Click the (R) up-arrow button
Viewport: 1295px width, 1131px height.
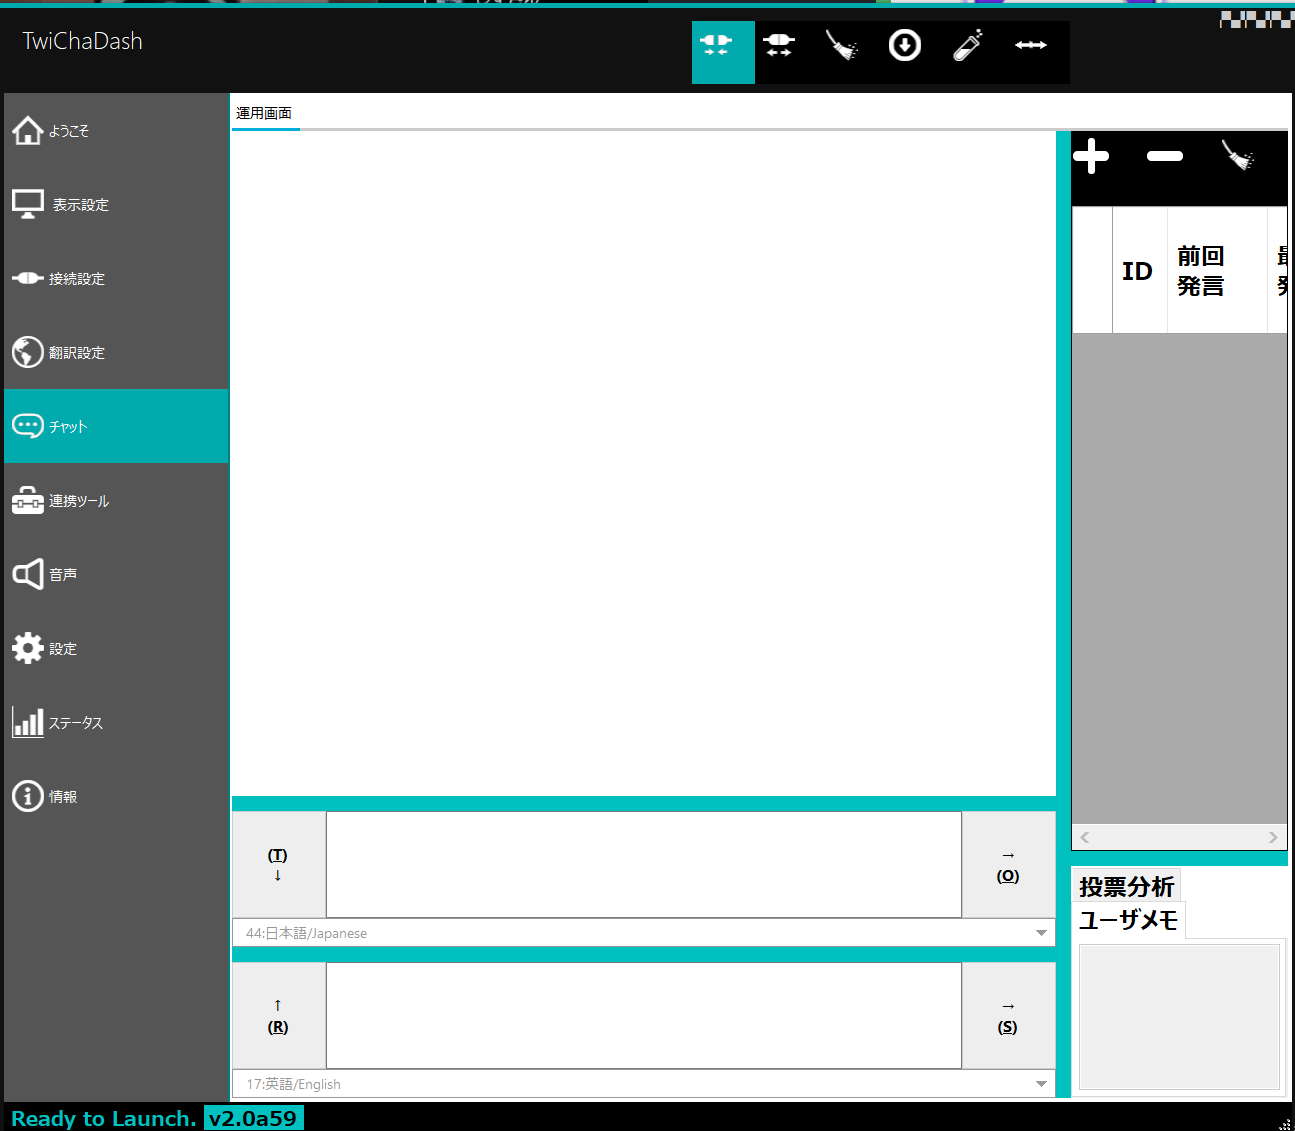(x=279, y=1016)
